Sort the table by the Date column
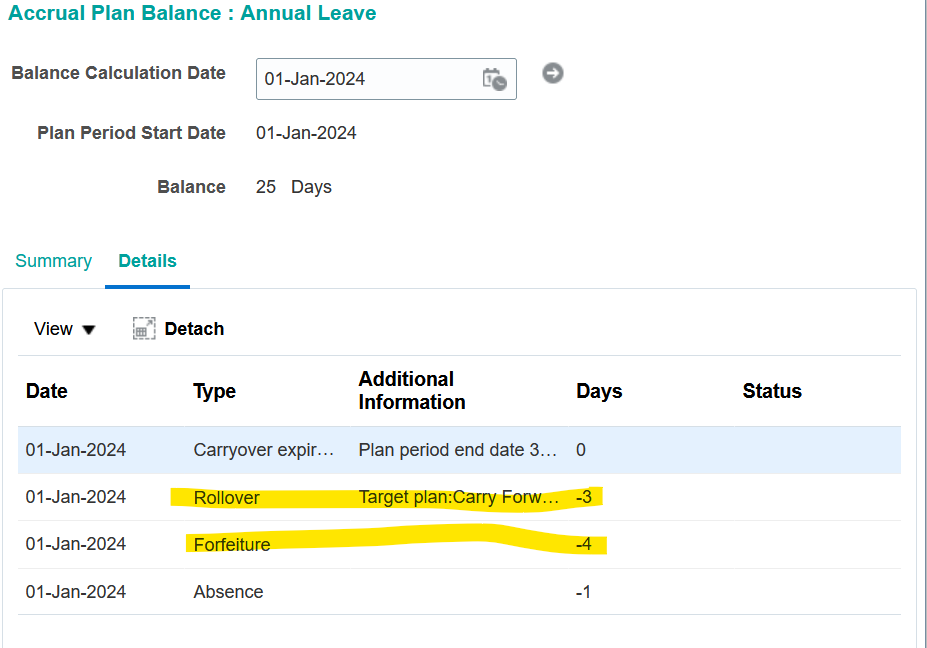 click(x=46, y=391)
